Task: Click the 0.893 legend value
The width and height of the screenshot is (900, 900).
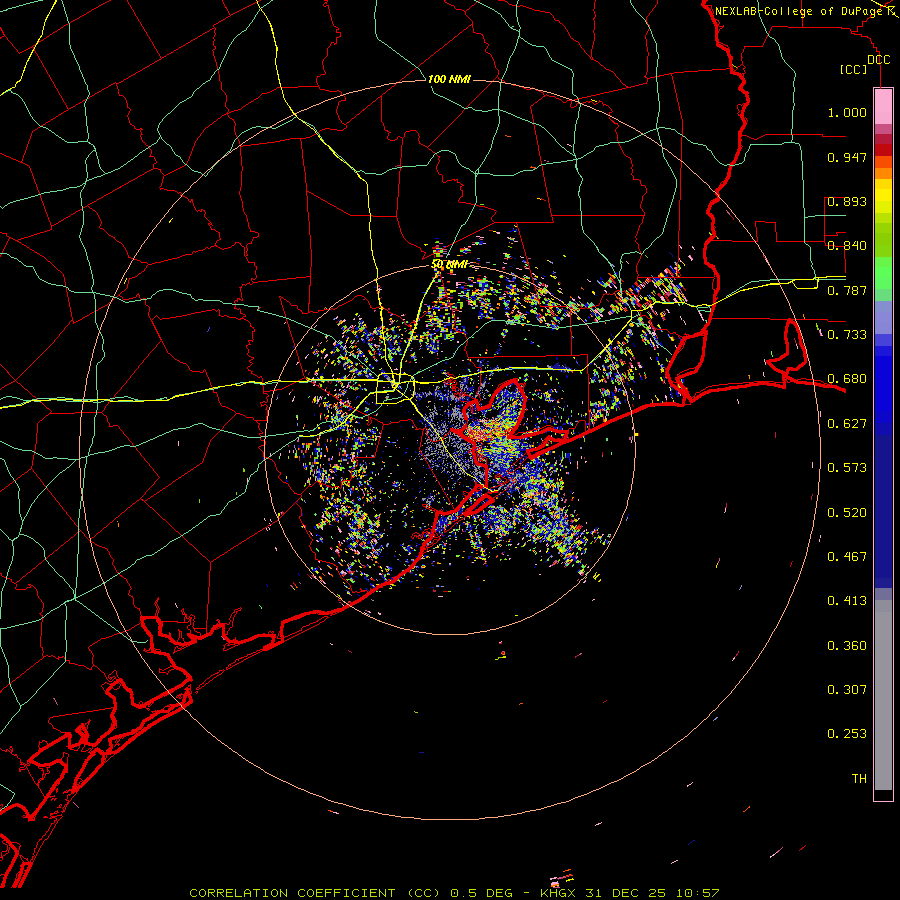Action: click(x=847, y=201)
